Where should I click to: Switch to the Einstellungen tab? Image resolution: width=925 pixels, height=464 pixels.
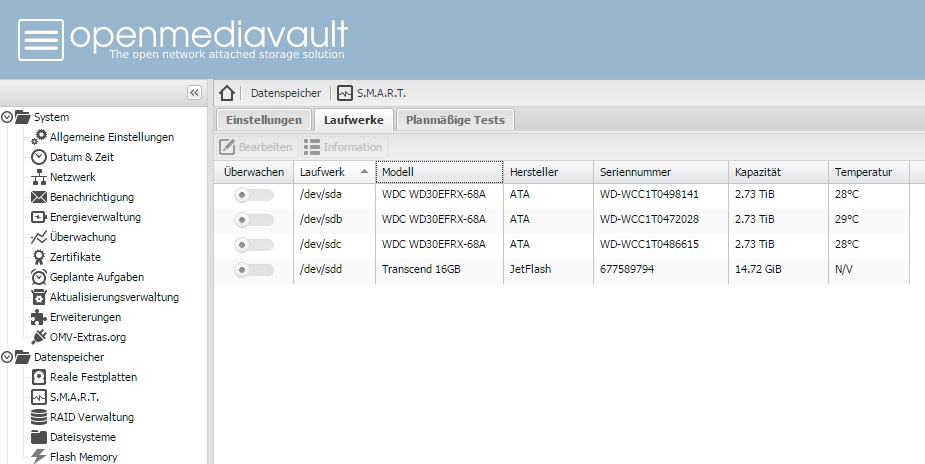click(264, 120)
